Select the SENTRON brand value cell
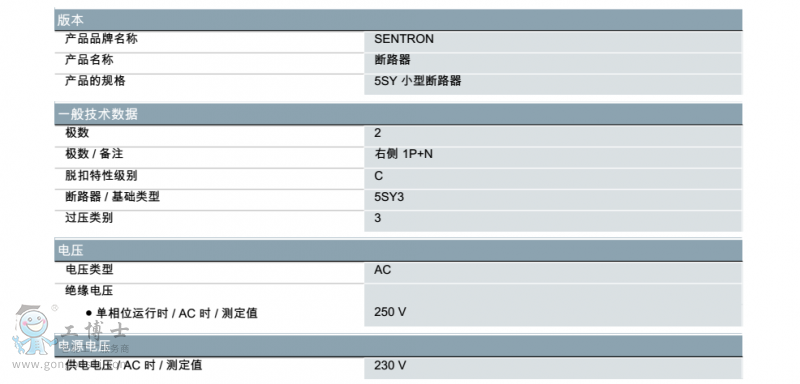 (x=553, y=42)
